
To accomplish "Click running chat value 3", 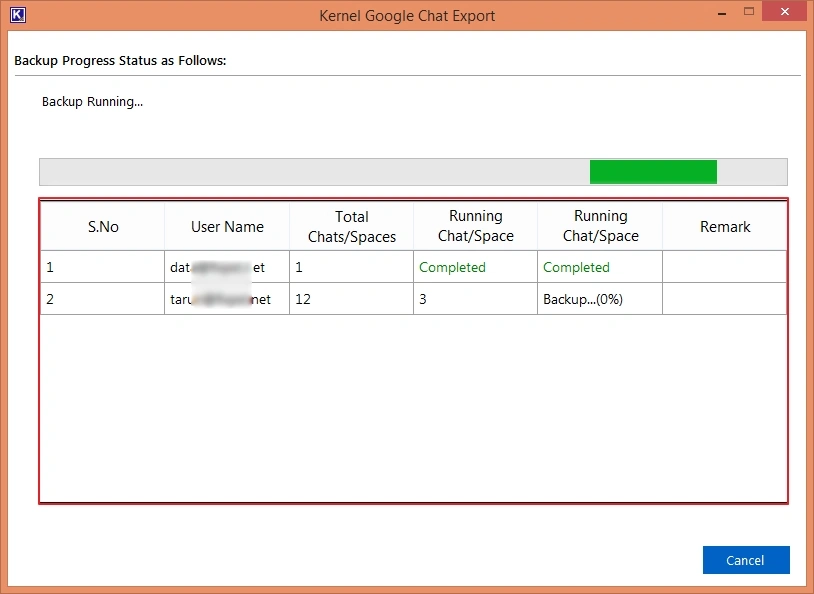I will click(476, 299).
